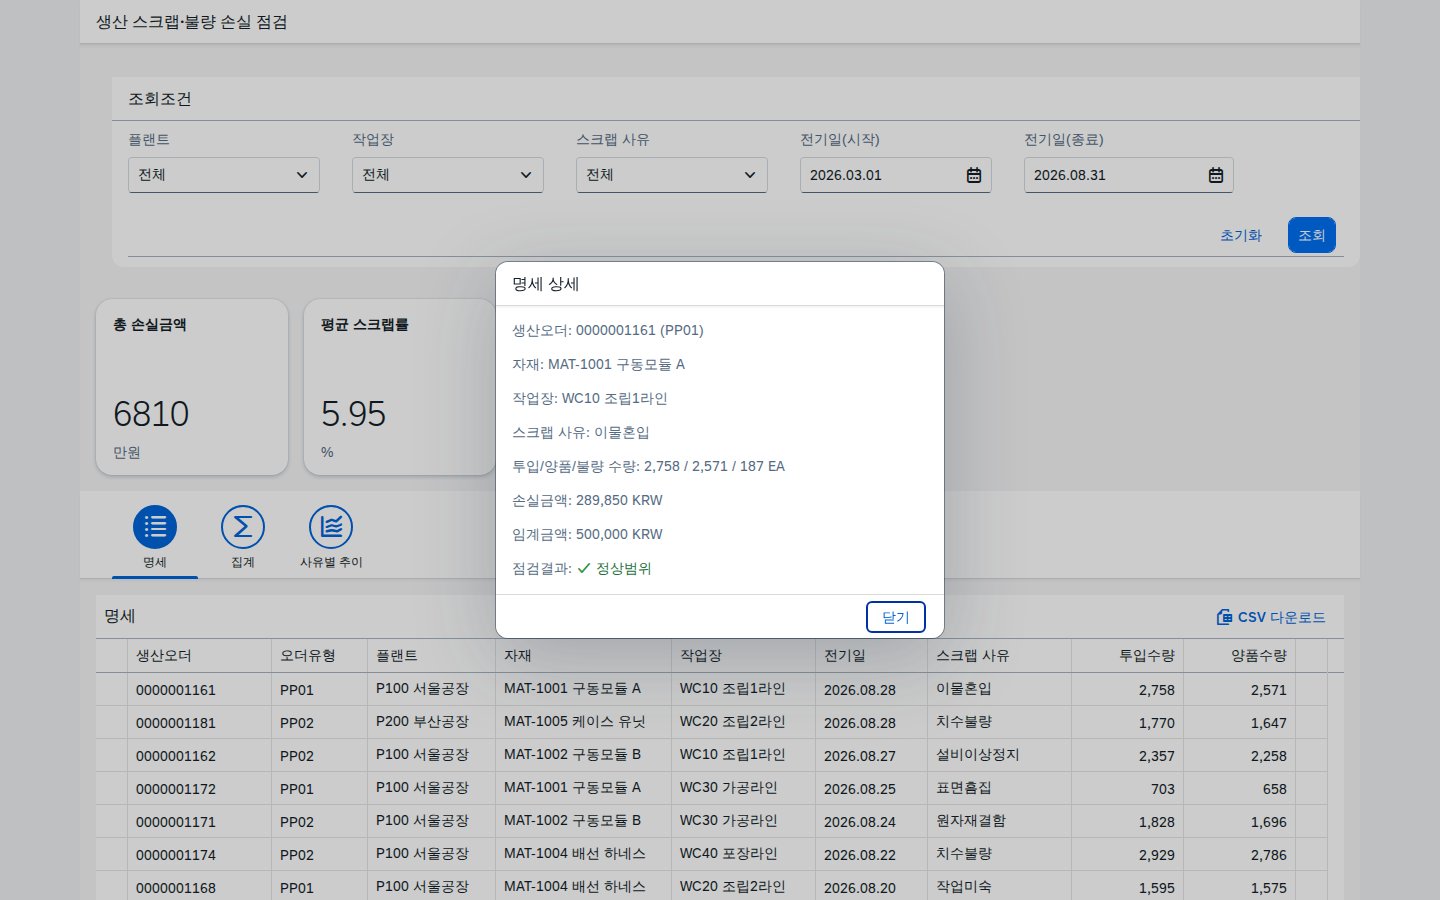Select the 총 손실금액 card
Image resolution: width=1440 pixels, height=900 pixels.
point(192,387)
